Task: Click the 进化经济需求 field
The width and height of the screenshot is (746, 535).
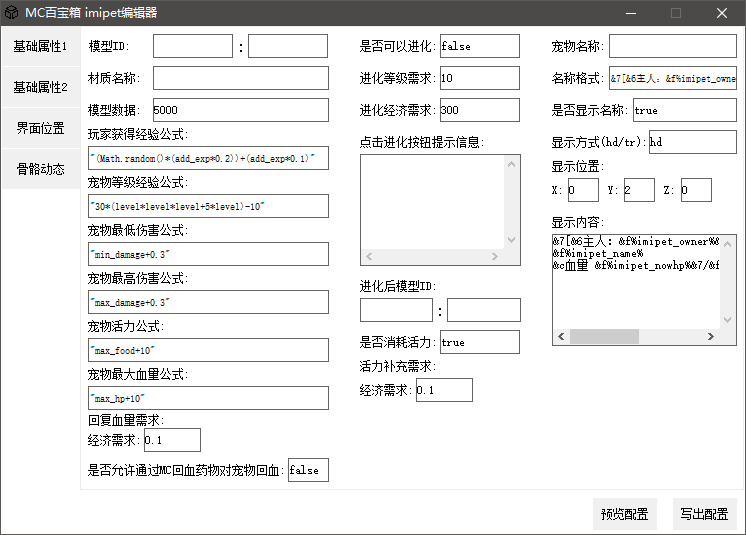Action: (x=480, y=110)
